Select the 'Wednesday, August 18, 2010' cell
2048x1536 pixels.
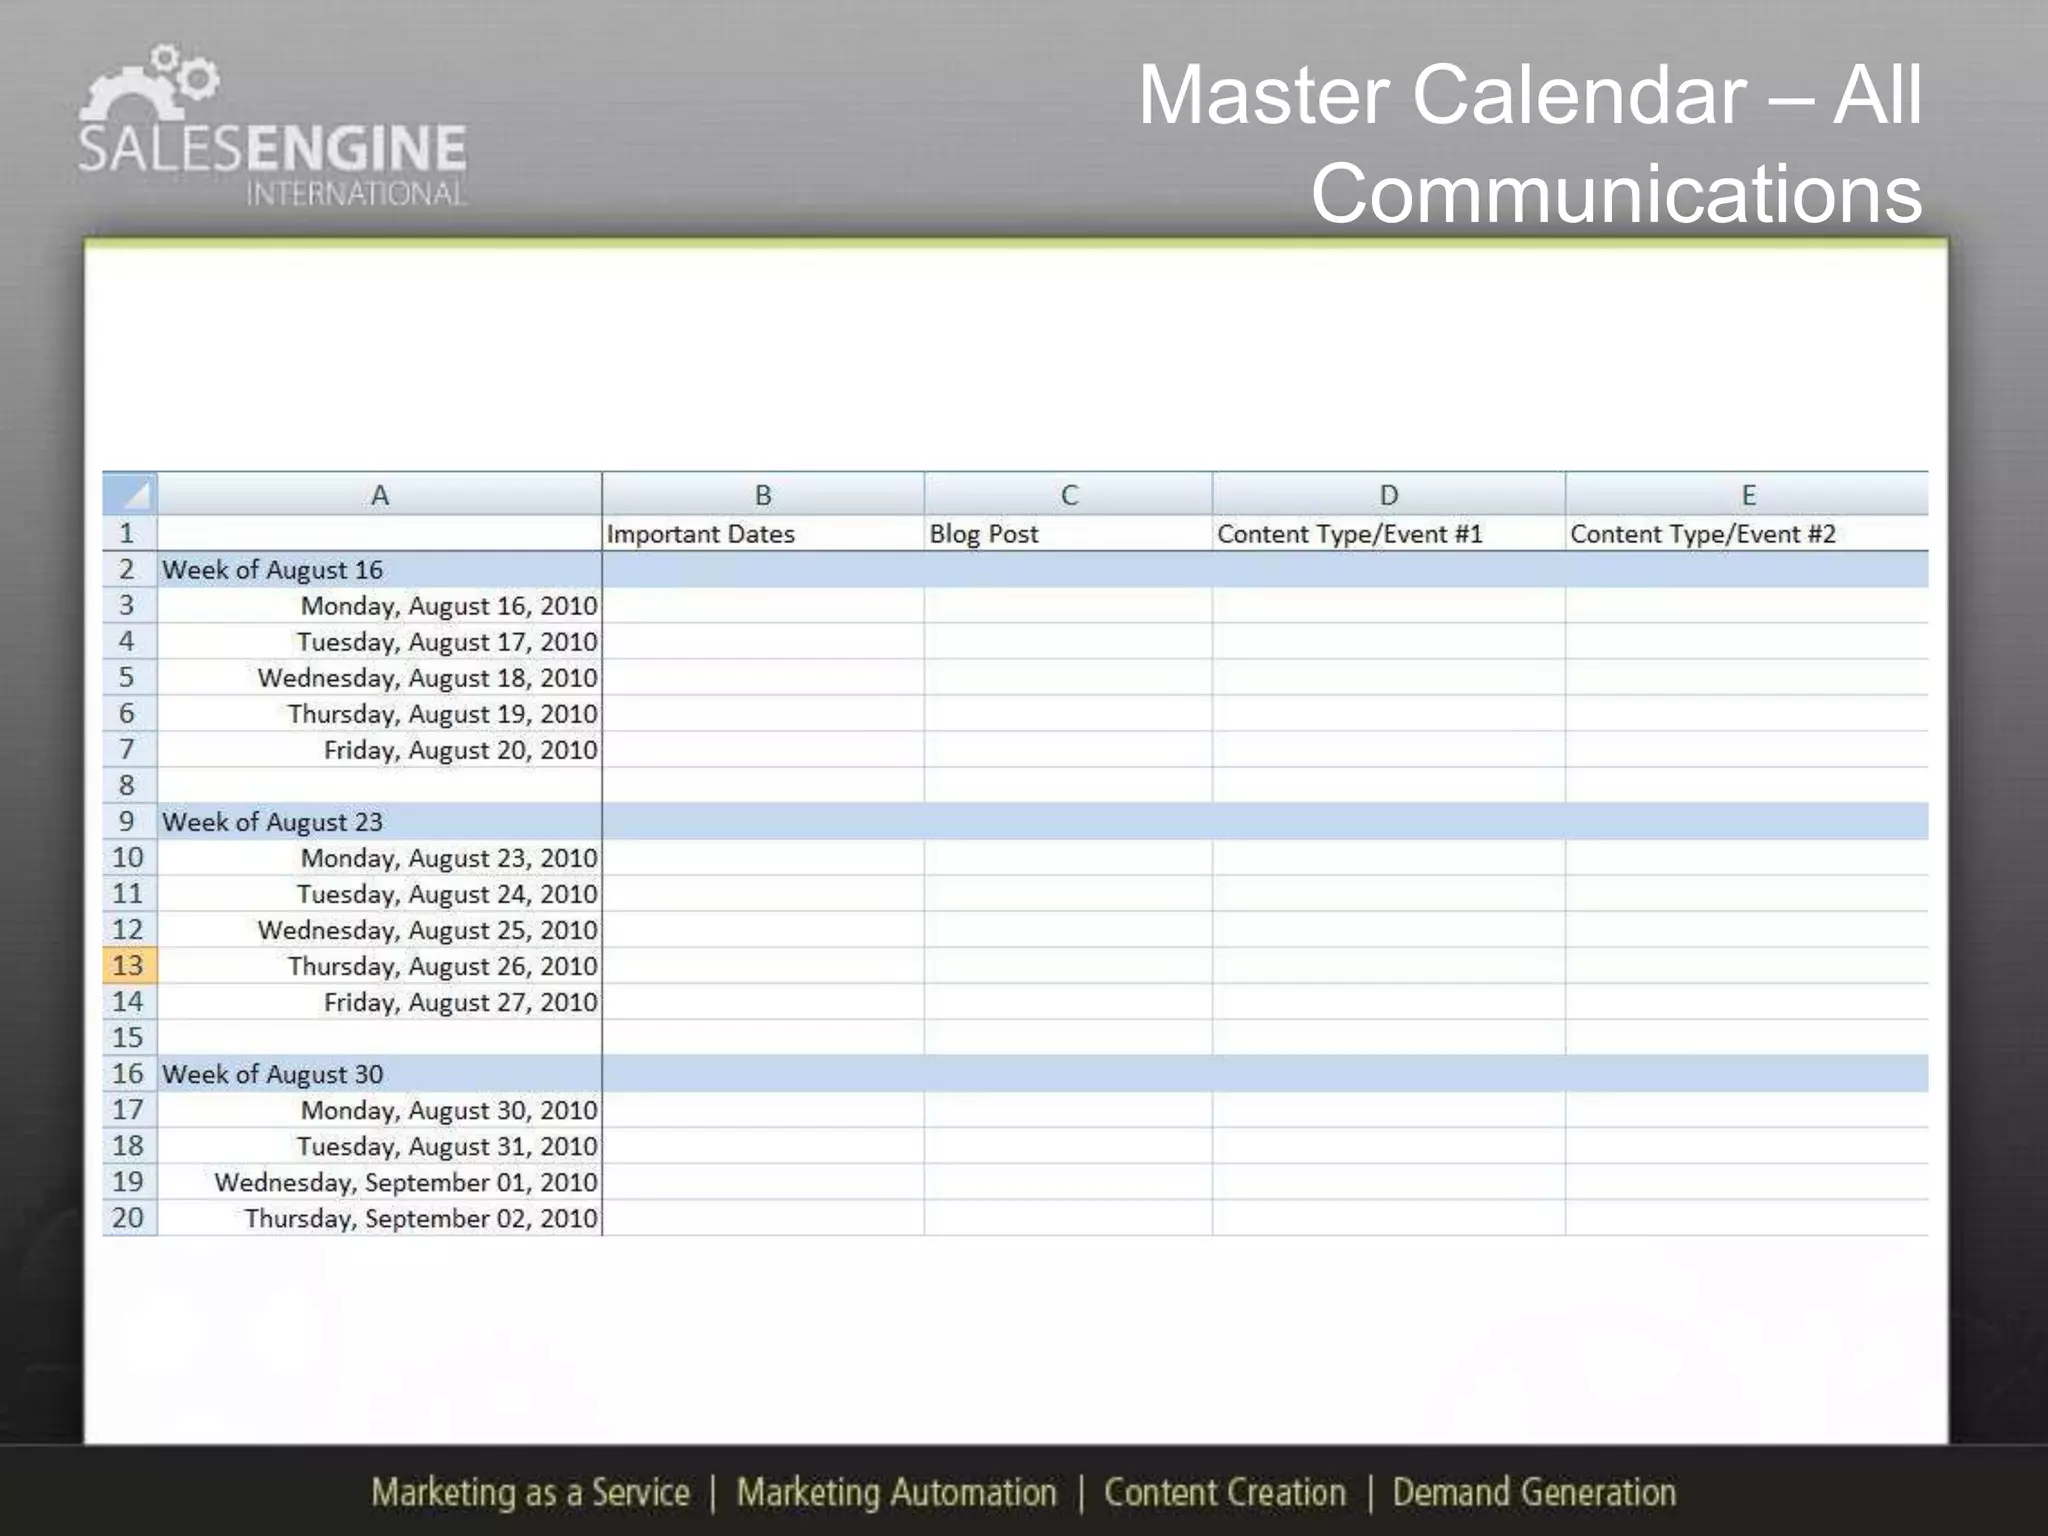pyautogui.click(x=380, y=677)
